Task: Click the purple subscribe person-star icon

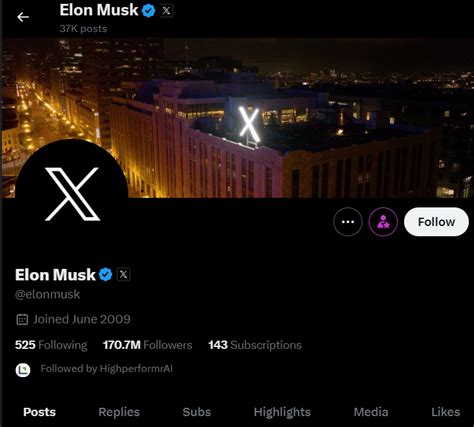Action: [x=383, y=222]
